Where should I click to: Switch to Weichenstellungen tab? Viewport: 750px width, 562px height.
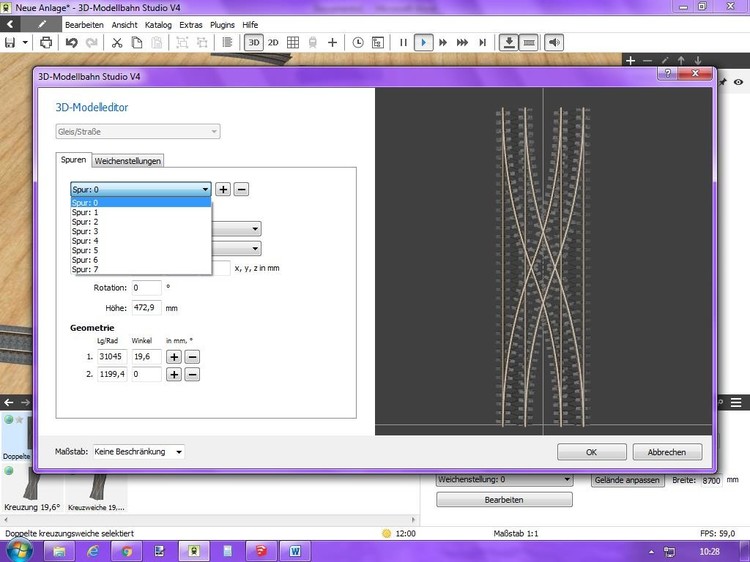click(127, 161)
